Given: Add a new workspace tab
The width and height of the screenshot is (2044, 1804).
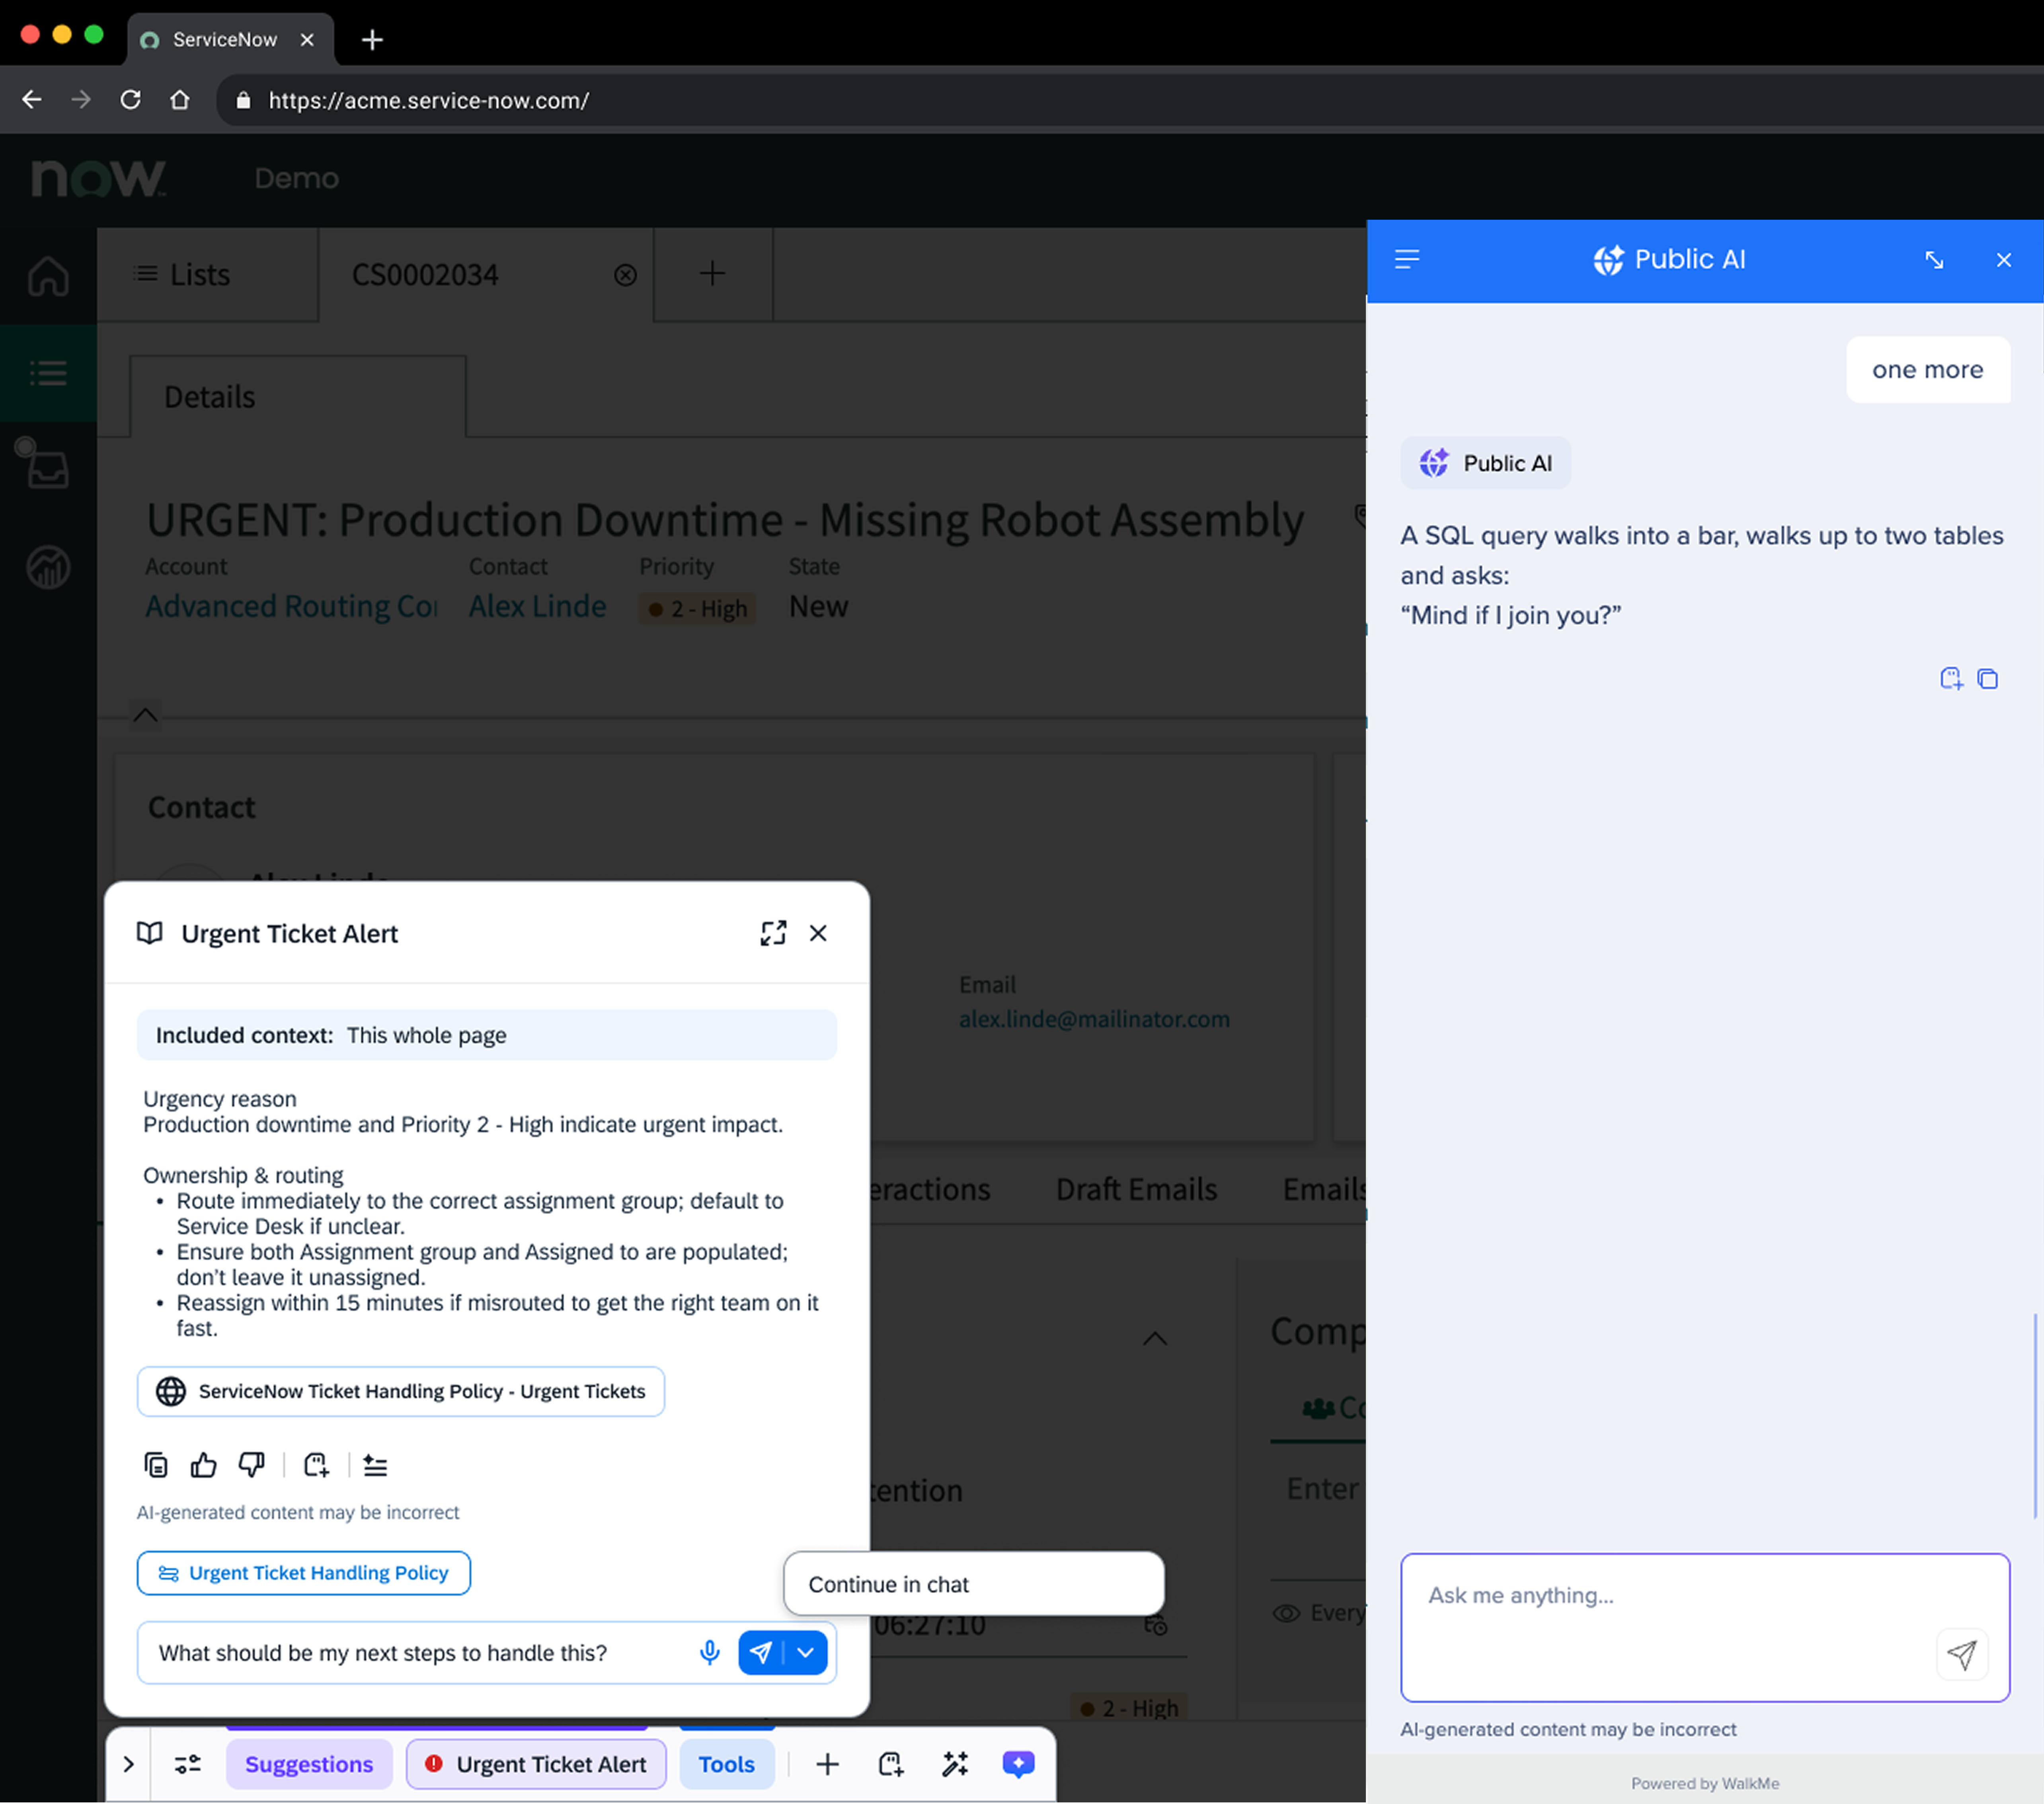Looking at the screenshot, I should click(712, 273).
